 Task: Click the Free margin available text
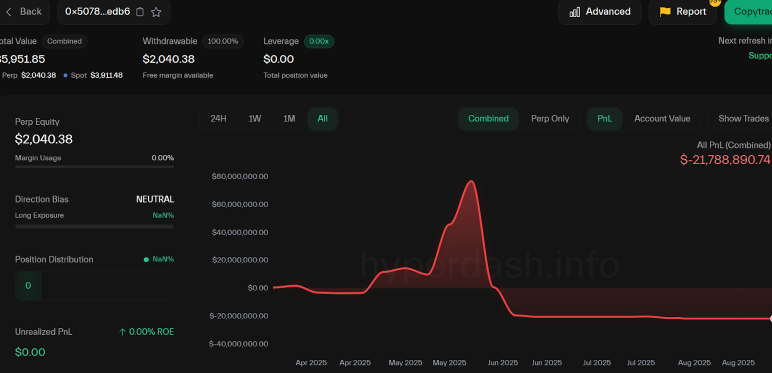pos(178,75)
